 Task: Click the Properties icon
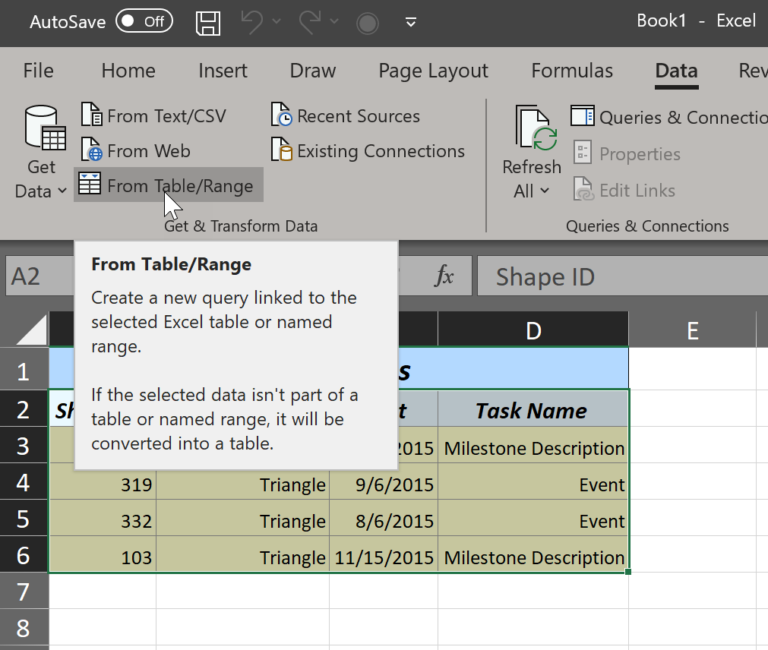click(582, 152)
